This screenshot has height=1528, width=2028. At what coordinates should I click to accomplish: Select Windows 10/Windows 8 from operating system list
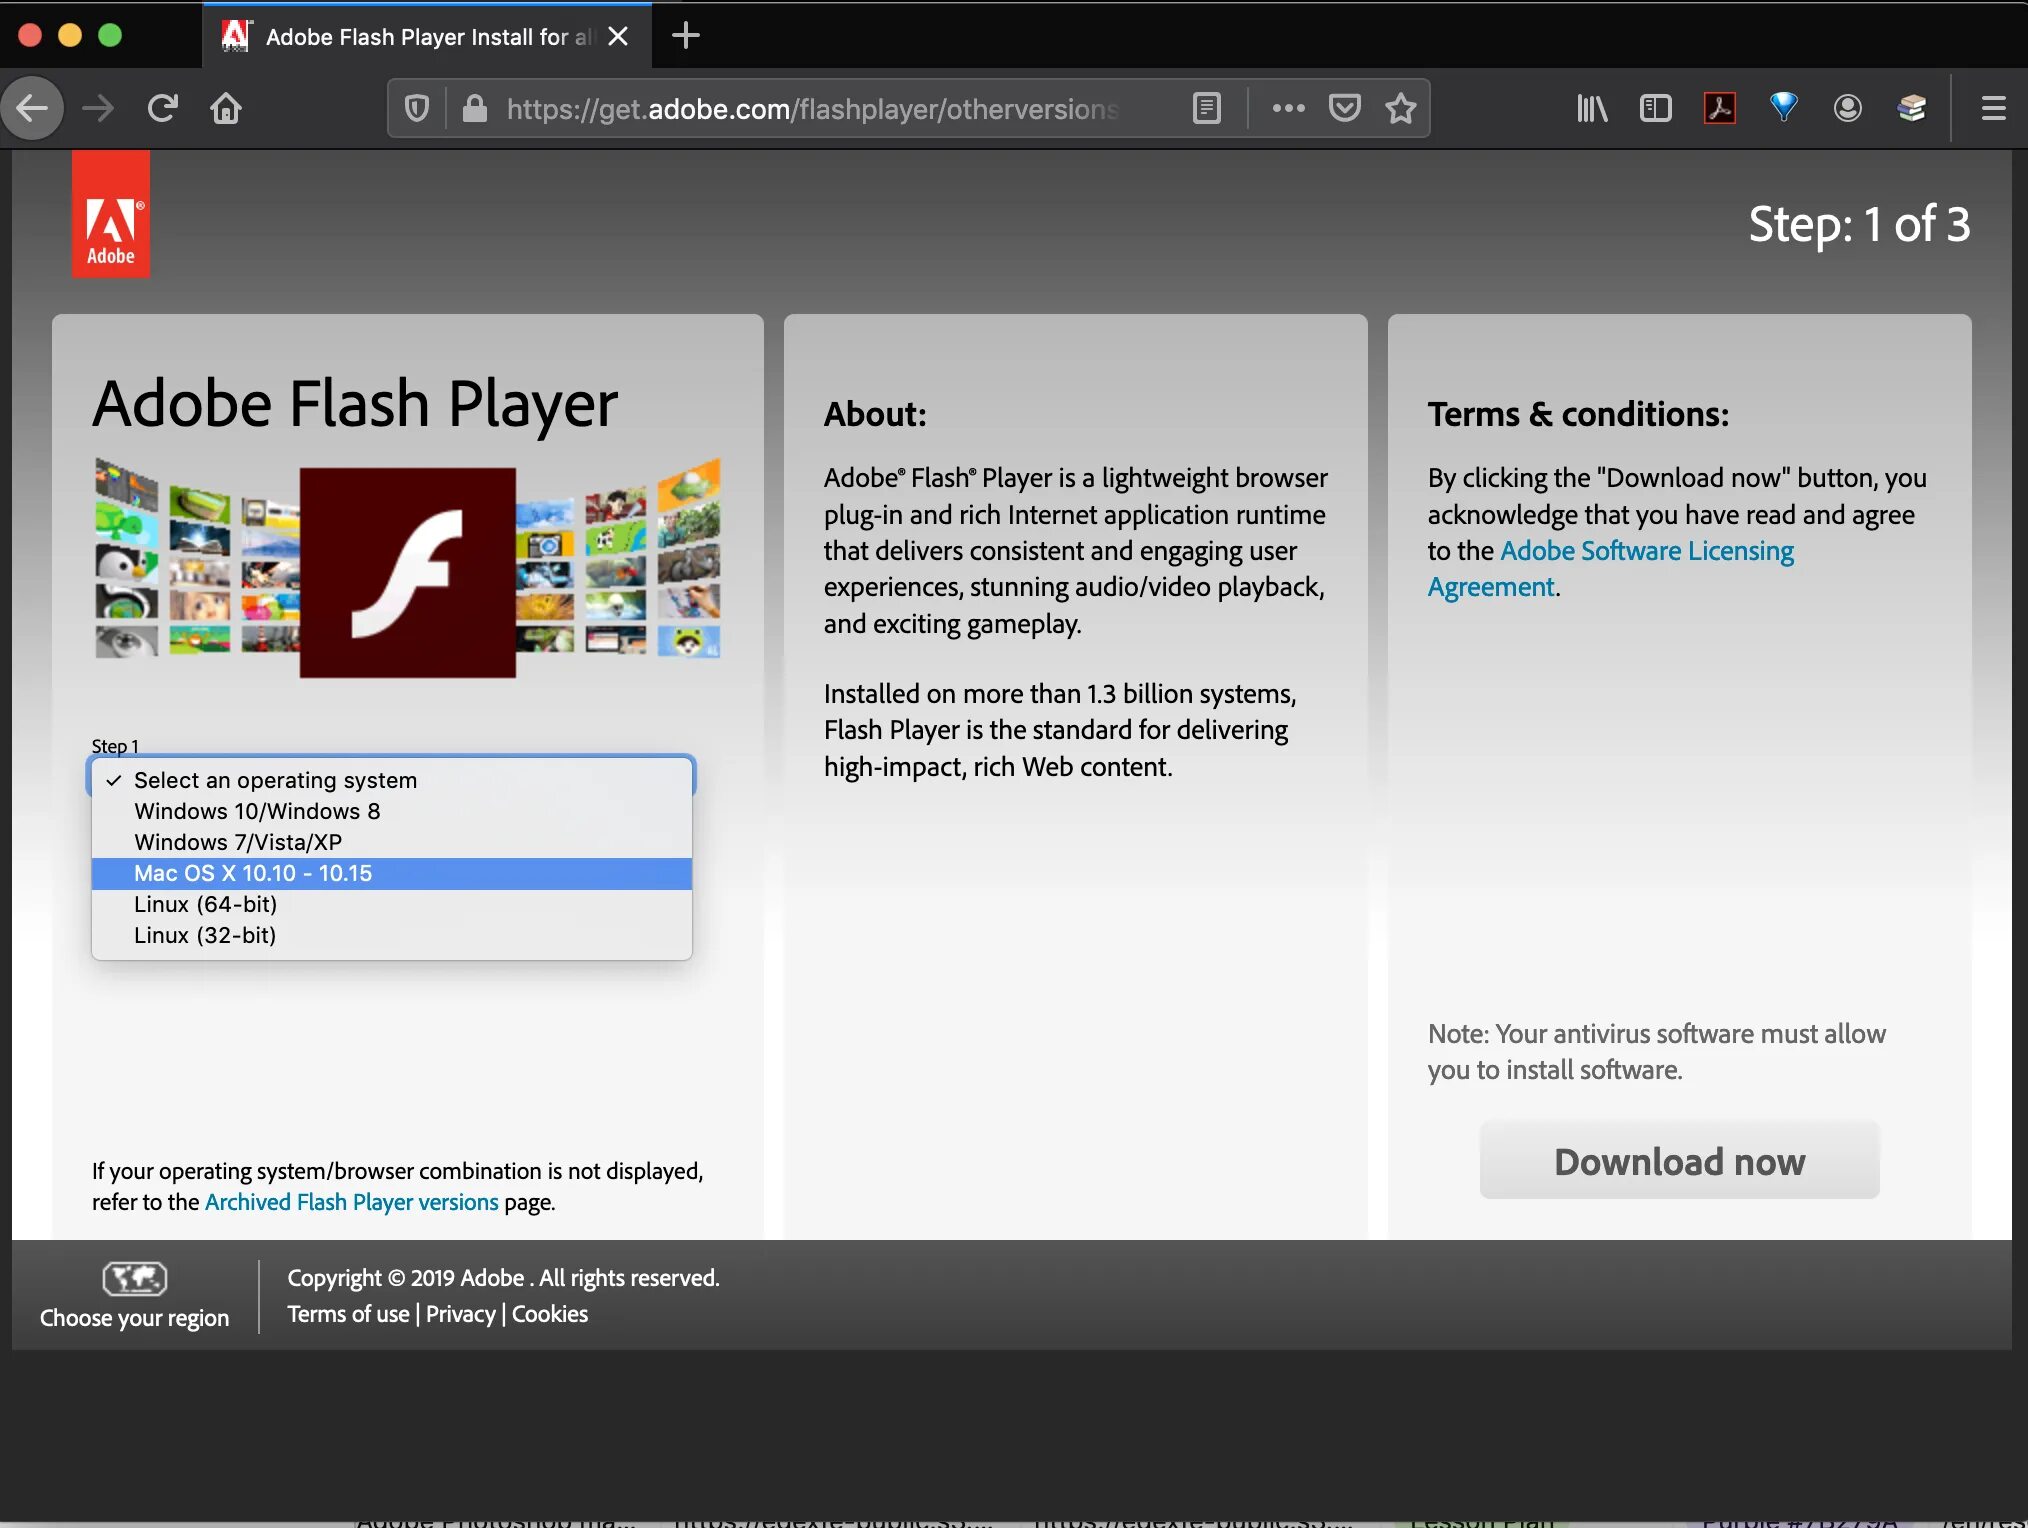(x=257, y=811)
